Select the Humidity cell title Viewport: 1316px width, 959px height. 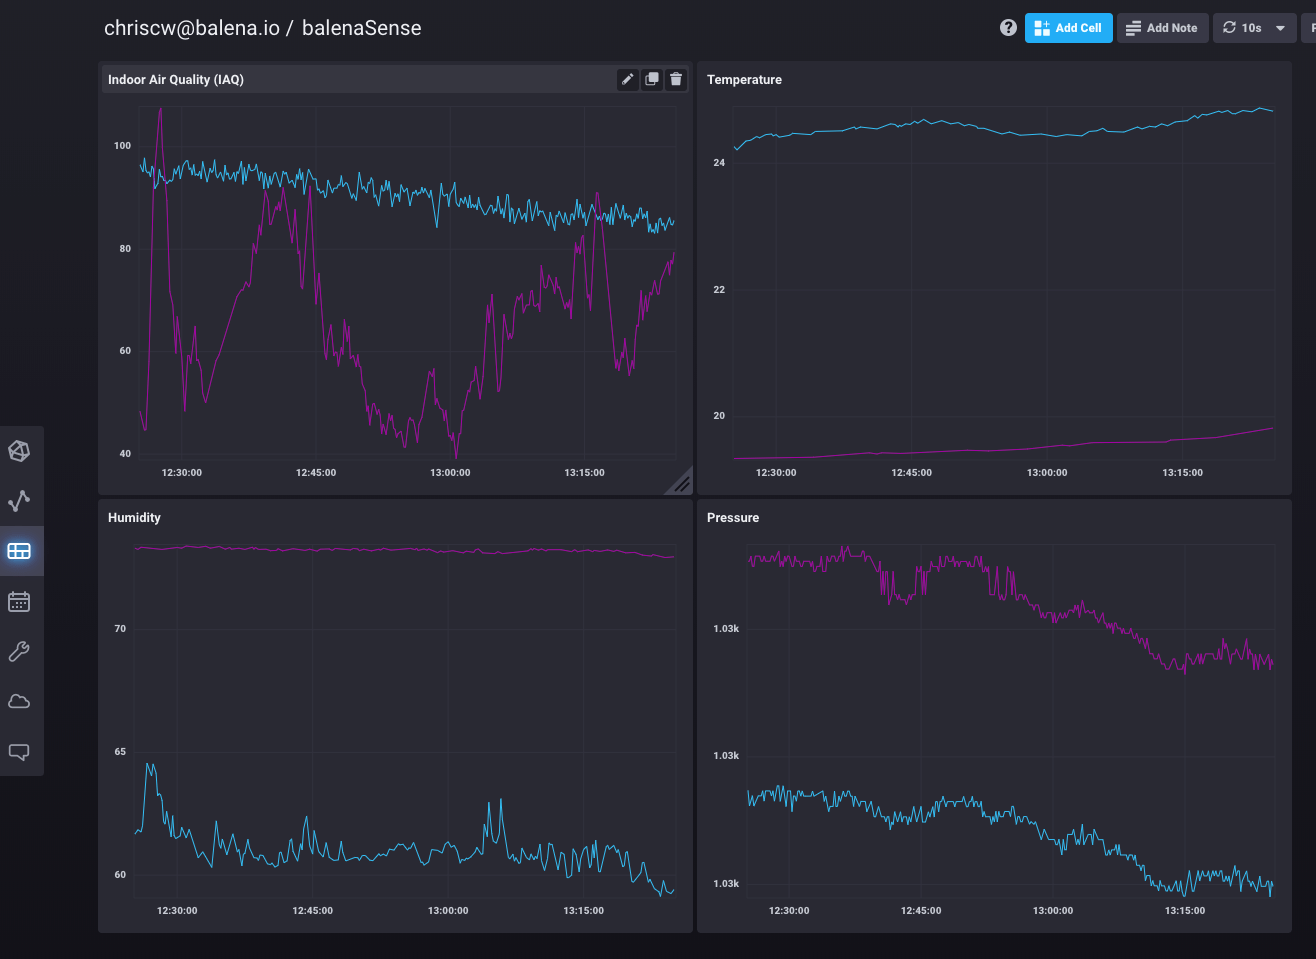click(134, 518)
